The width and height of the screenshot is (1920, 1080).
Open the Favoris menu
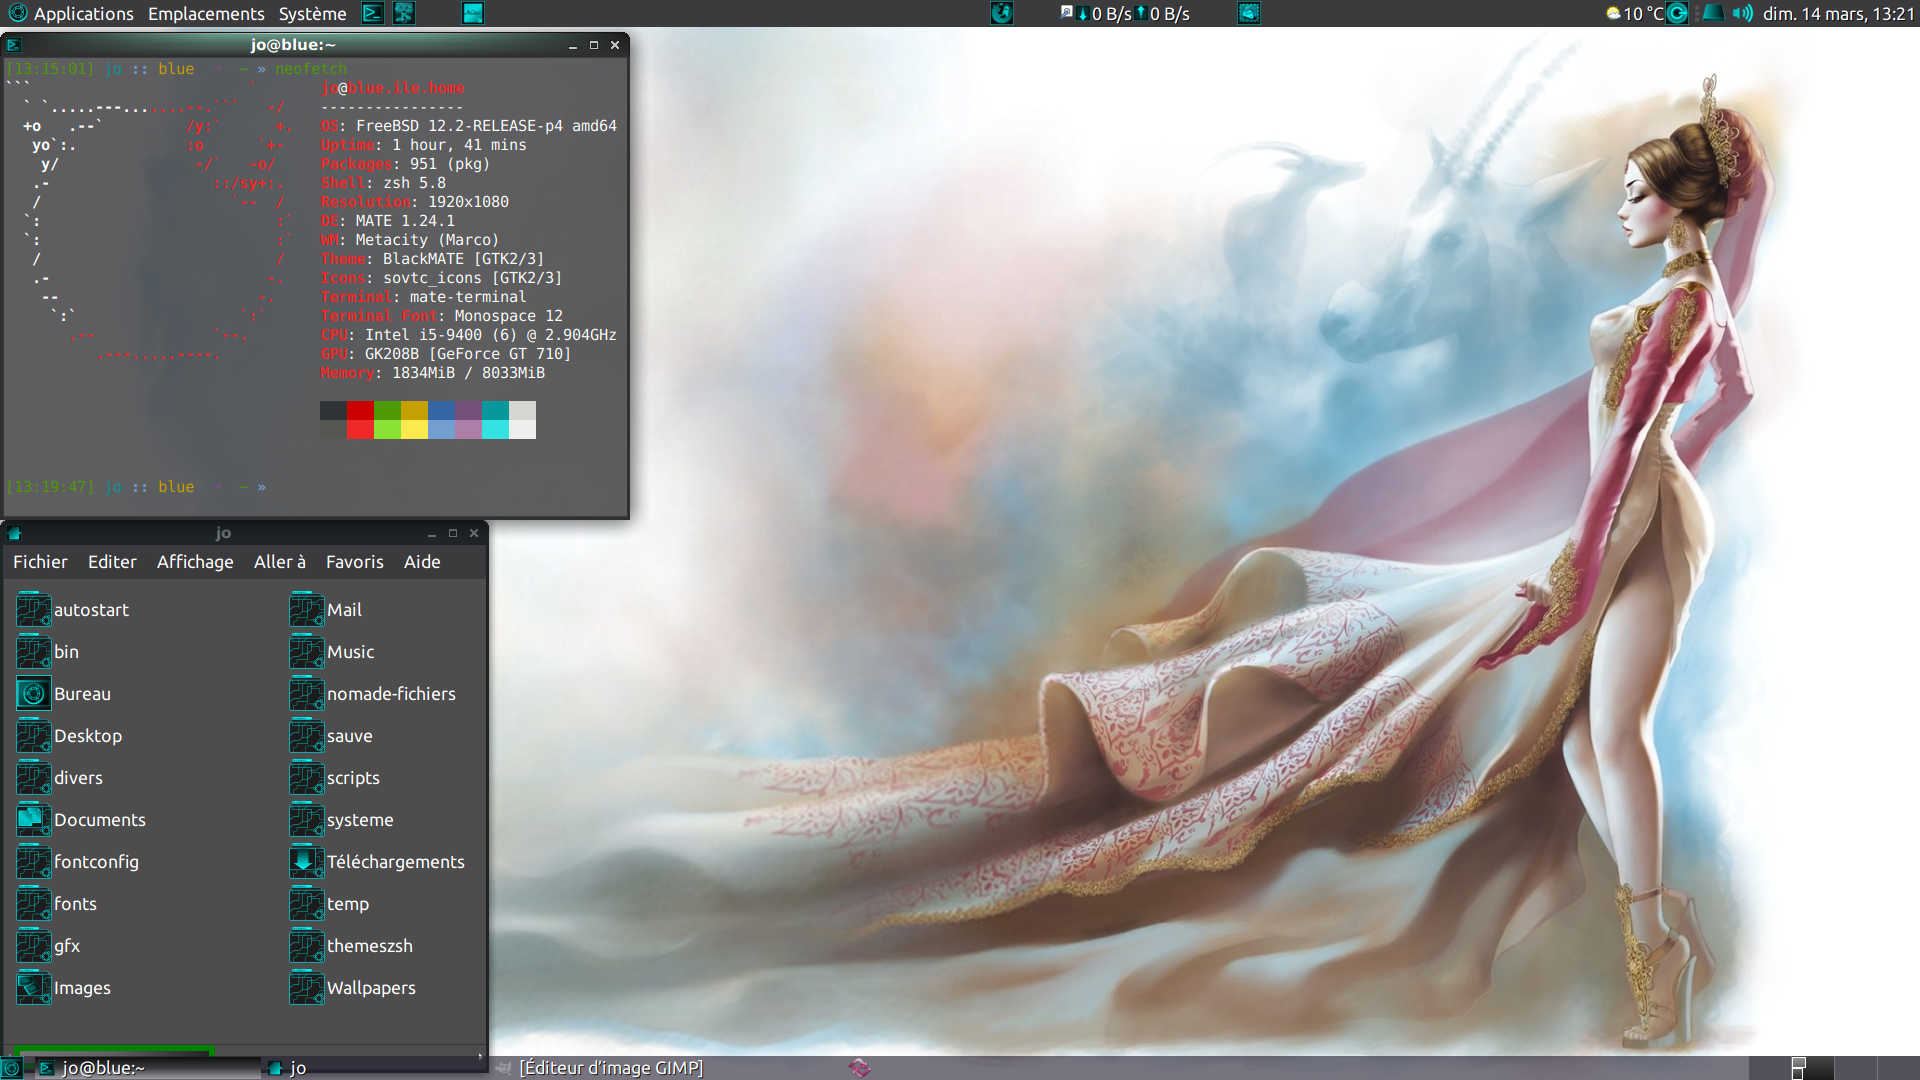click(355, 562)
